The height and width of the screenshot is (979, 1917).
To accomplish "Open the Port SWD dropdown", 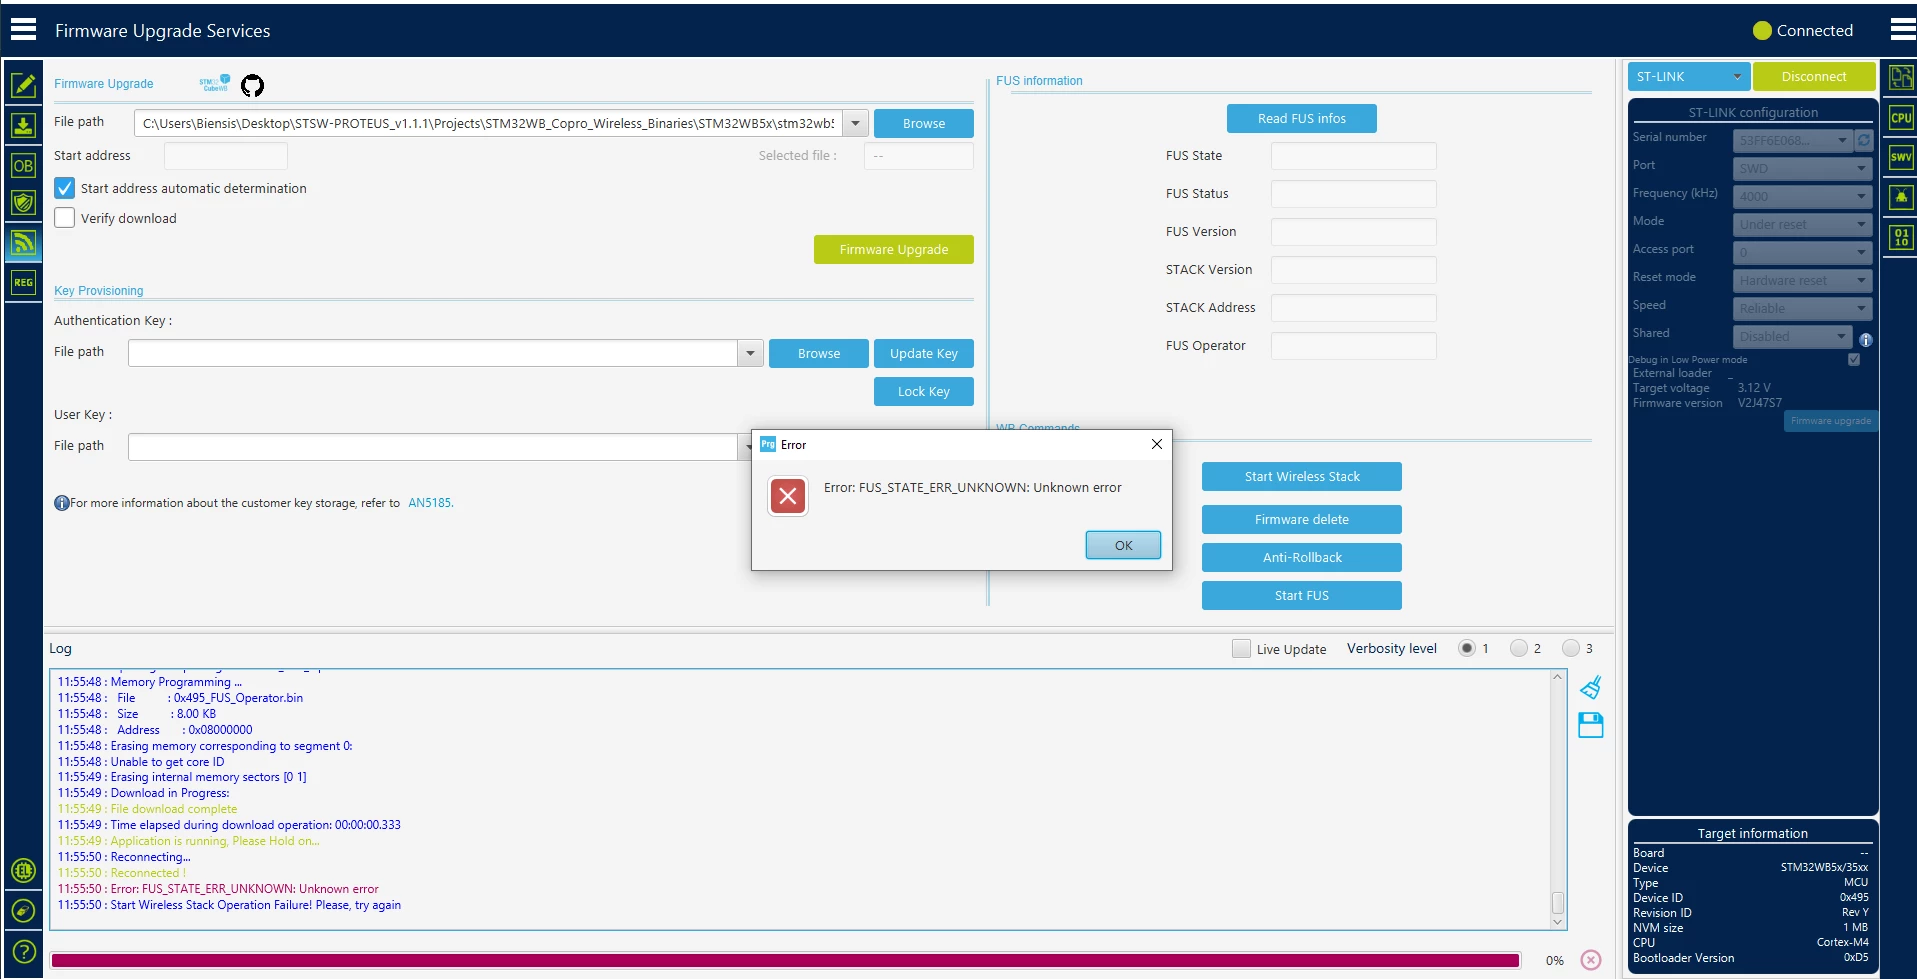I will (1802, 169).
